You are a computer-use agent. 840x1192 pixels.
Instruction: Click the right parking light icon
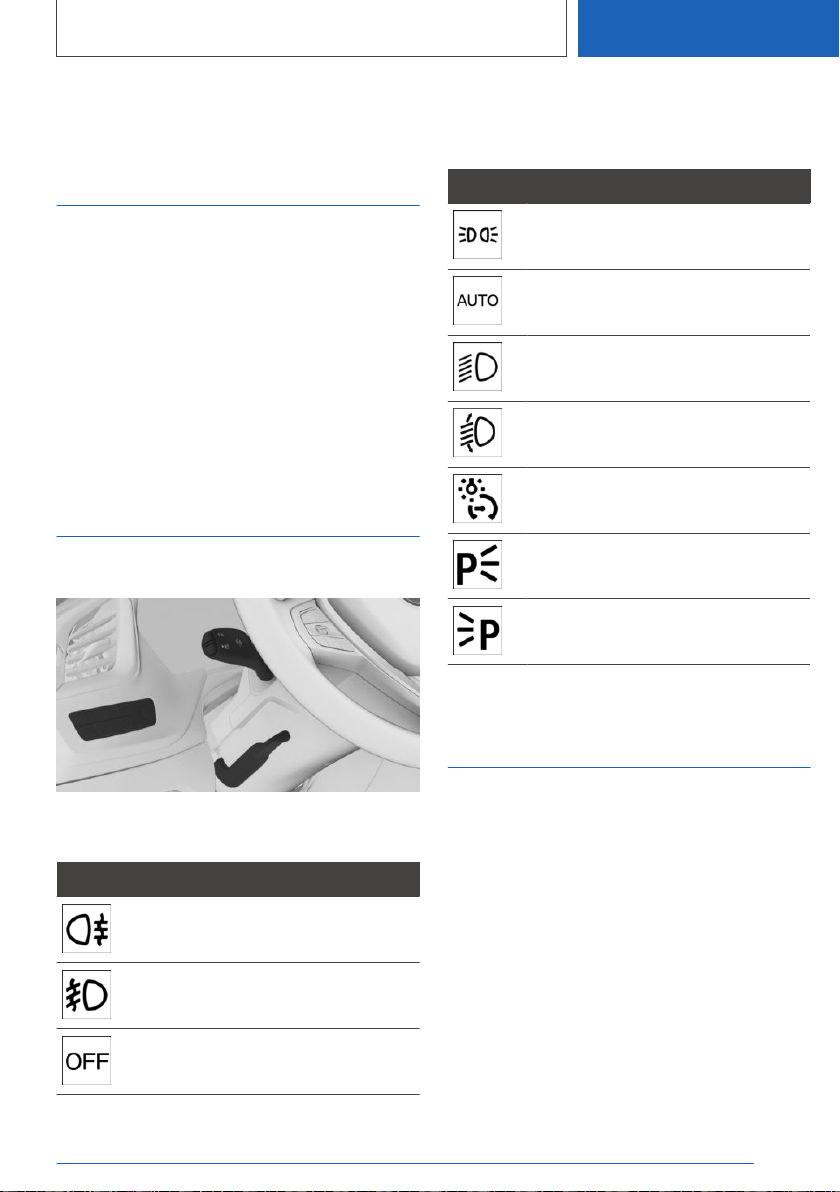[x=477, y=565]
